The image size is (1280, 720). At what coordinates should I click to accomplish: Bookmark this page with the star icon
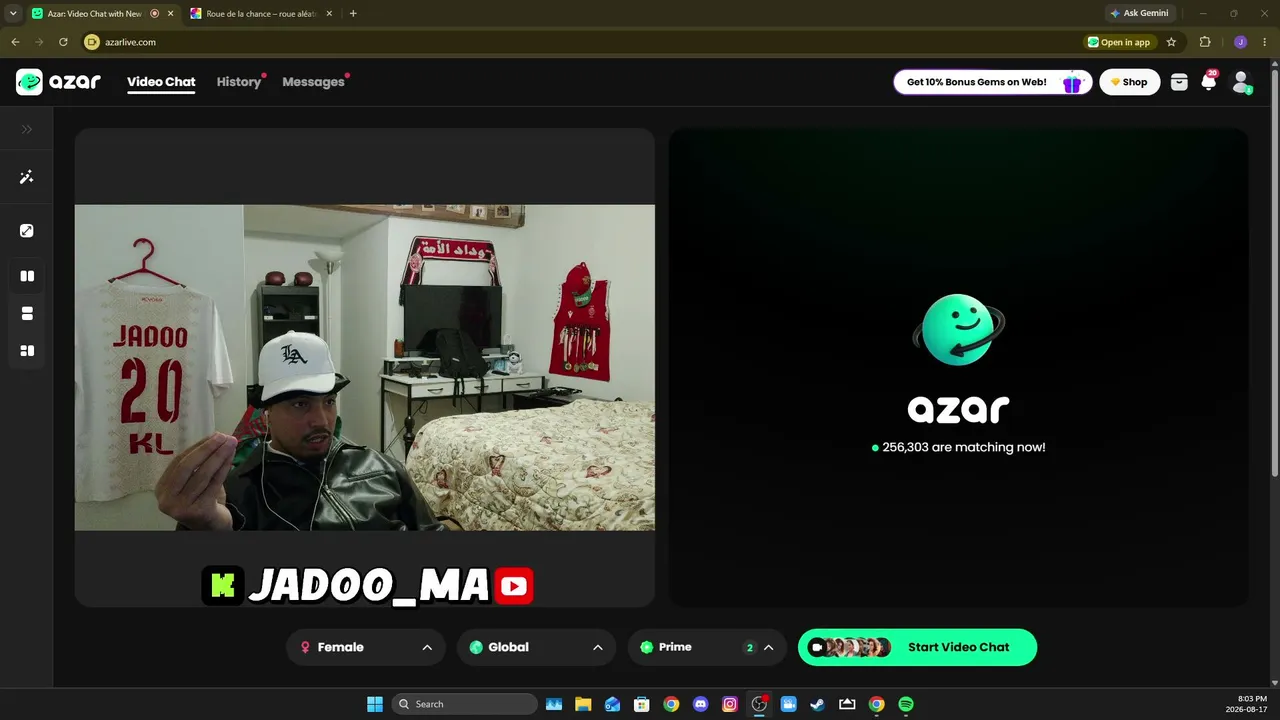1171,42
